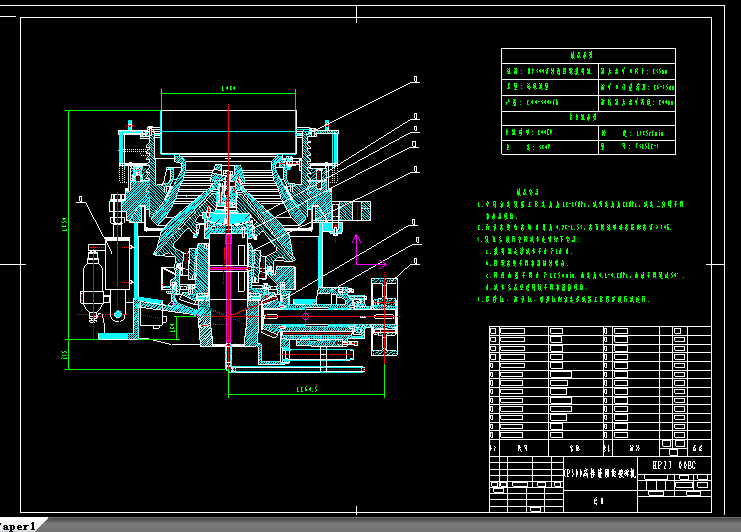This screenshot has height=532, width=741.
Task: Select the tall green vertical dimension line at left
Action: click(x=68, y=230)
